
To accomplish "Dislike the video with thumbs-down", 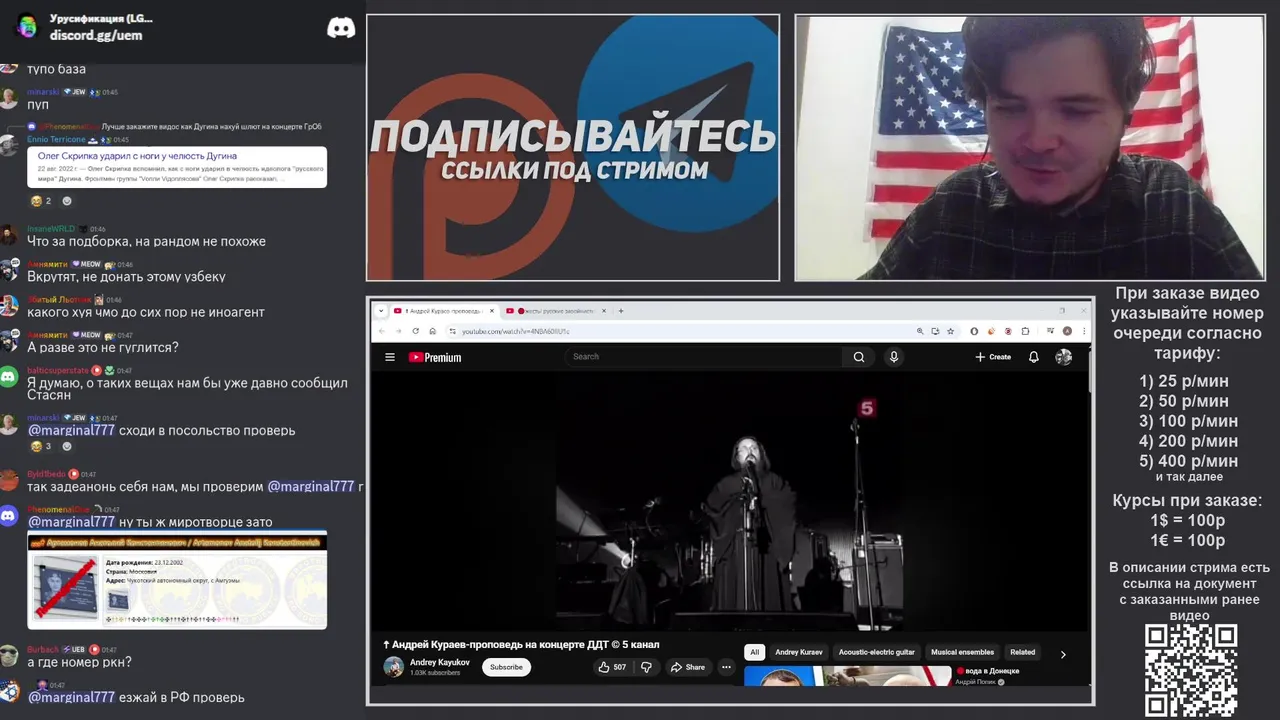I will coord(646,667).
